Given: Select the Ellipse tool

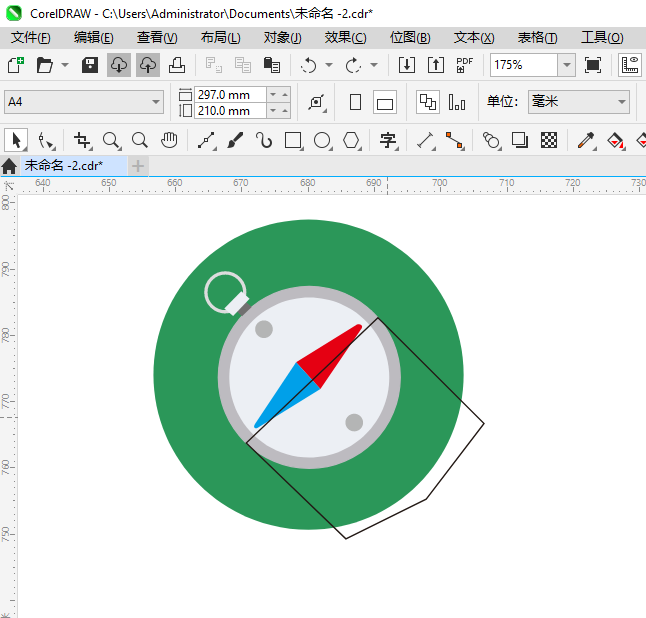Looking at the screenshot, I should pos(322,140).
